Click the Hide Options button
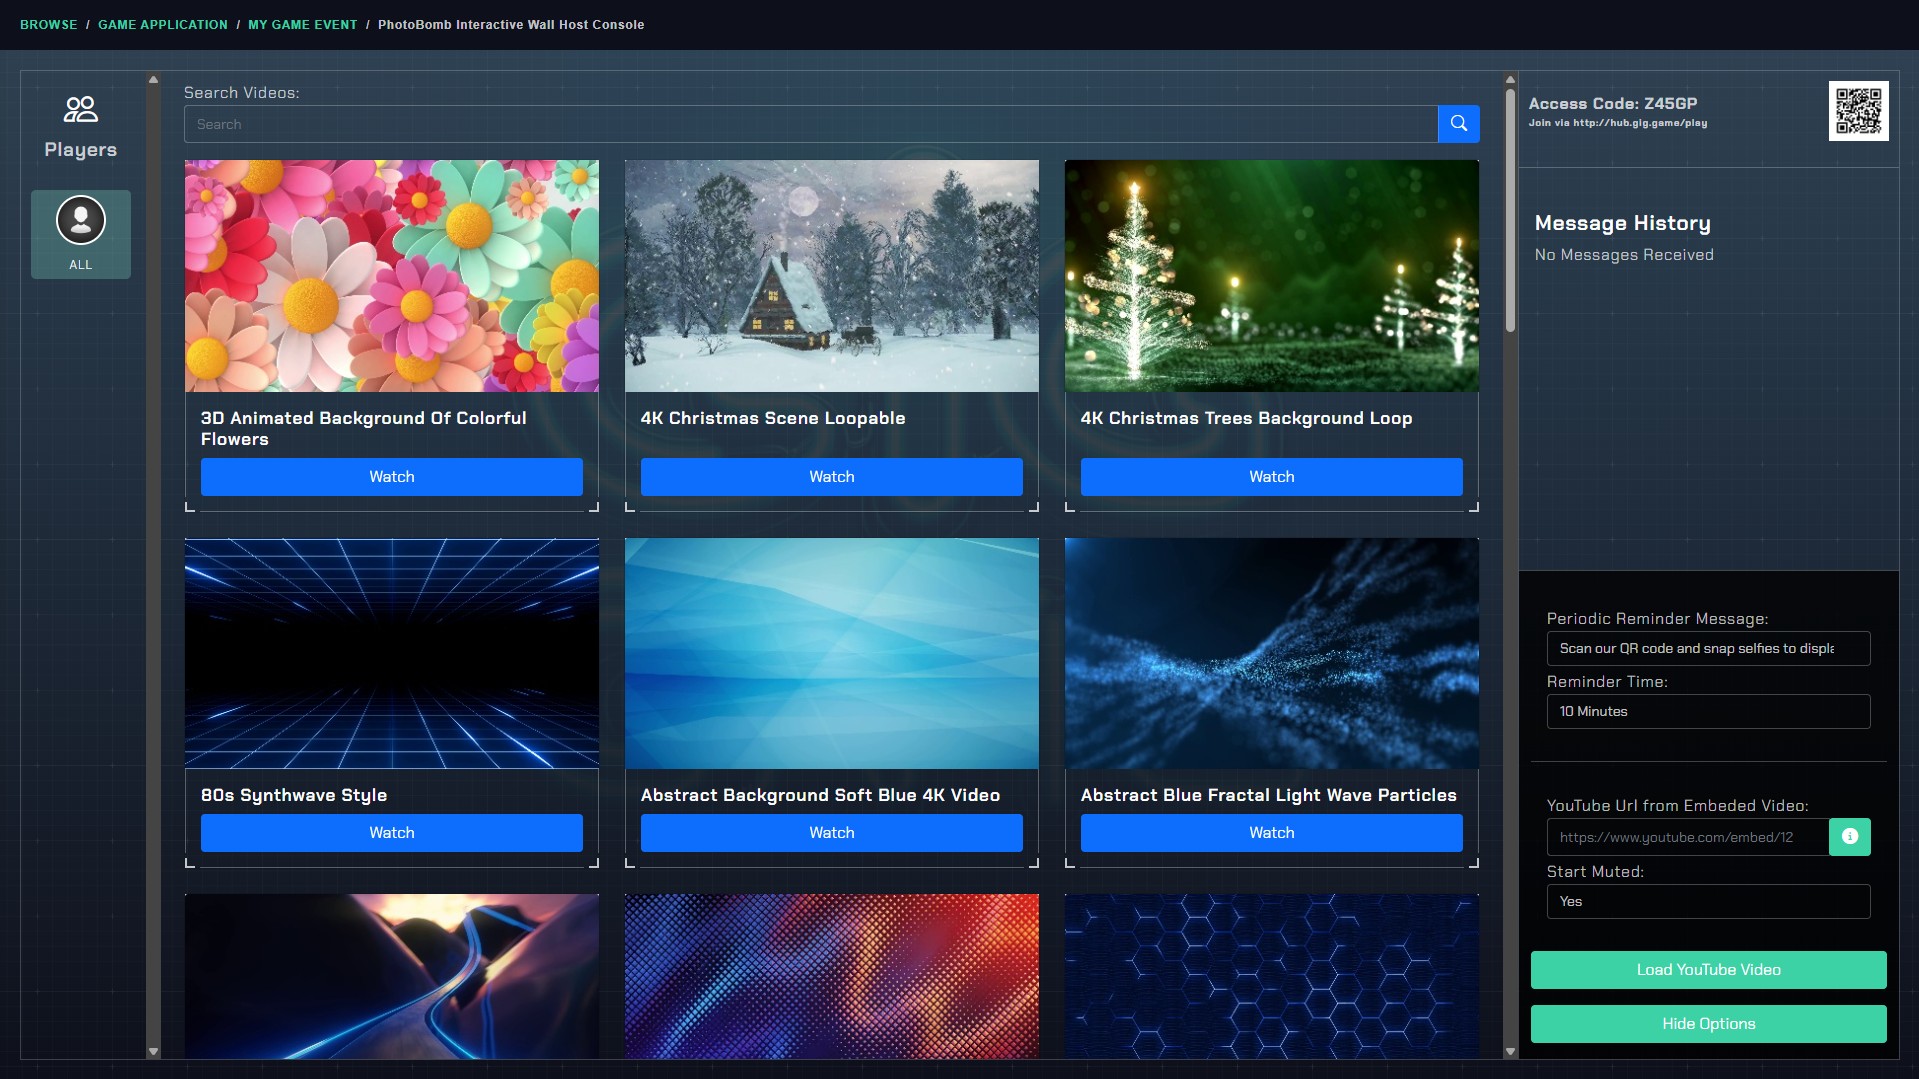 (x=1707, y=1024)
